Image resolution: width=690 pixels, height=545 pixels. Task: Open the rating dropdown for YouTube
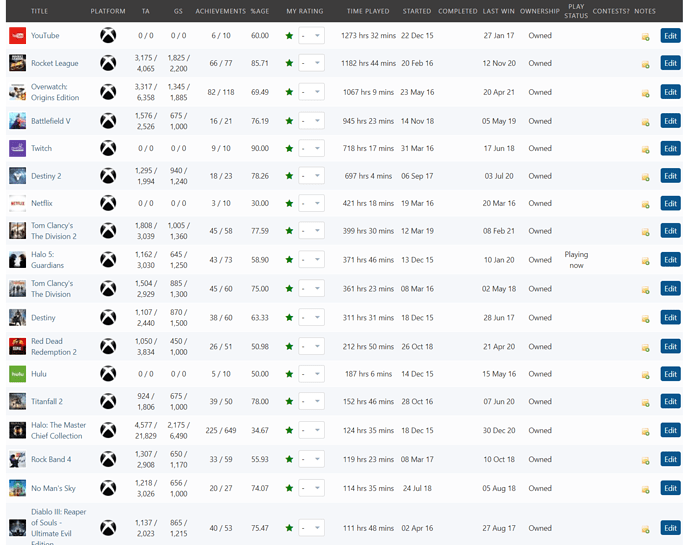tap(311, 36)
